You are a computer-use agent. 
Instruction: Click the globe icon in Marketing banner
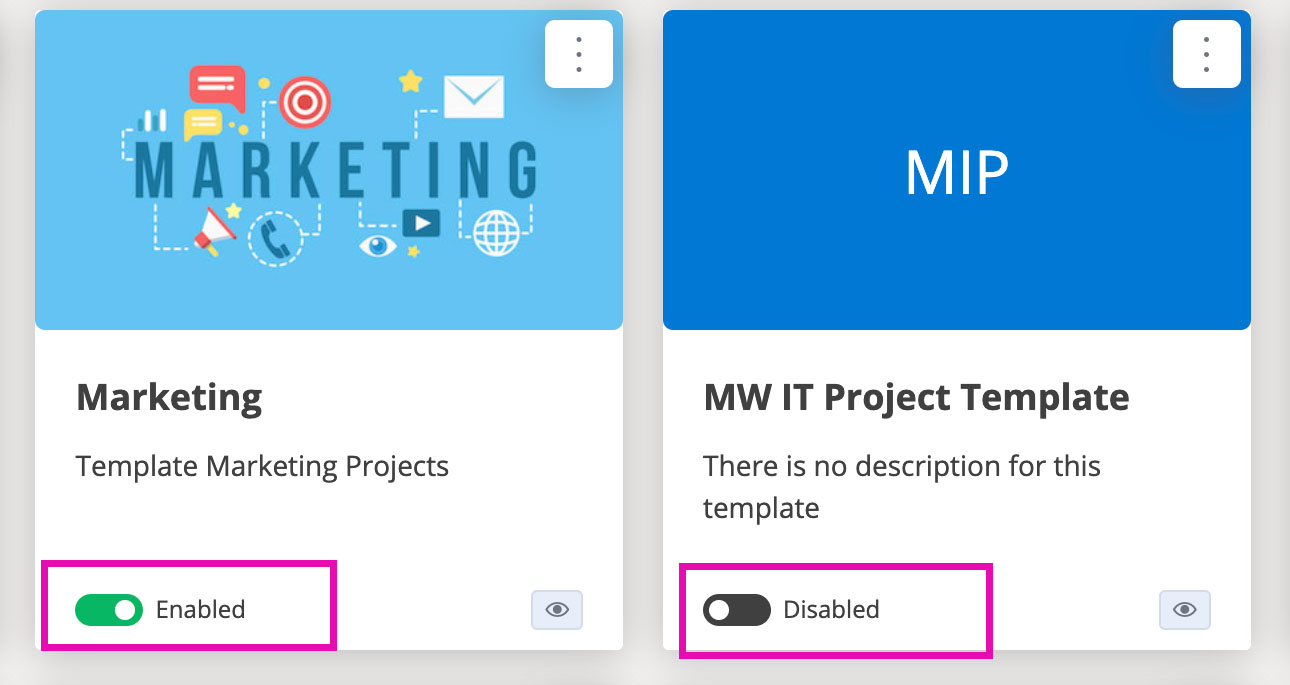tap(497, 233)
